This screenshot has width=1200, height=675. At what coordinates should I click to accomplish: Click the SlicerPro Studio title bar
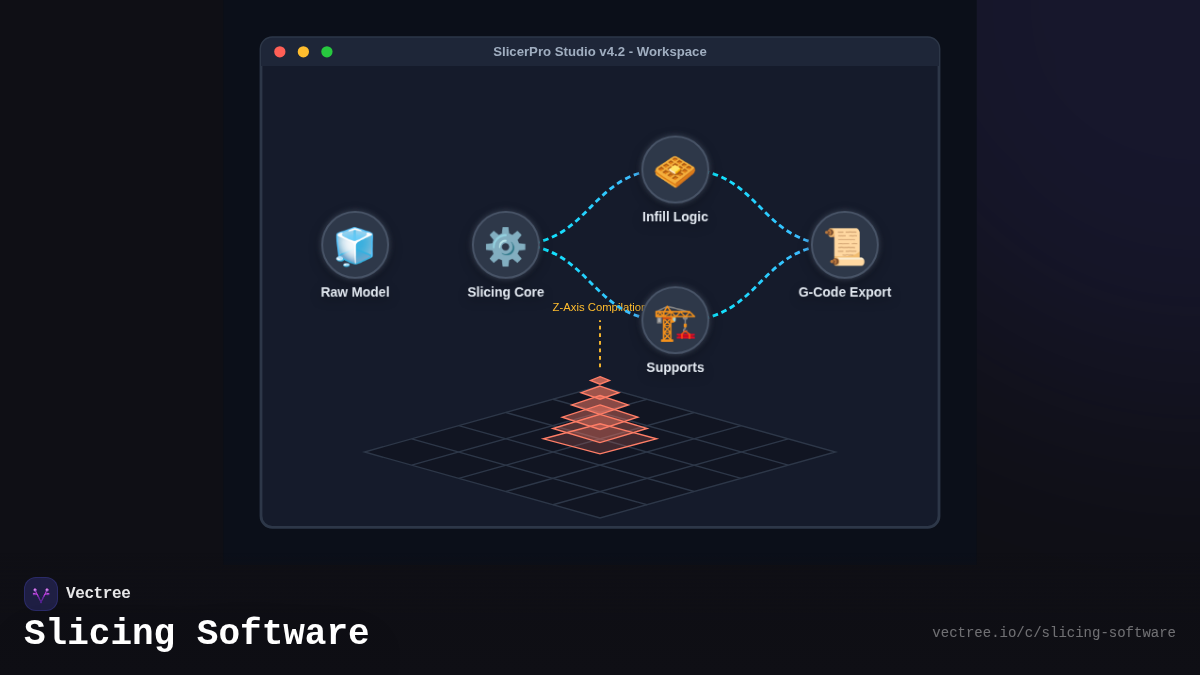point(599,51)
